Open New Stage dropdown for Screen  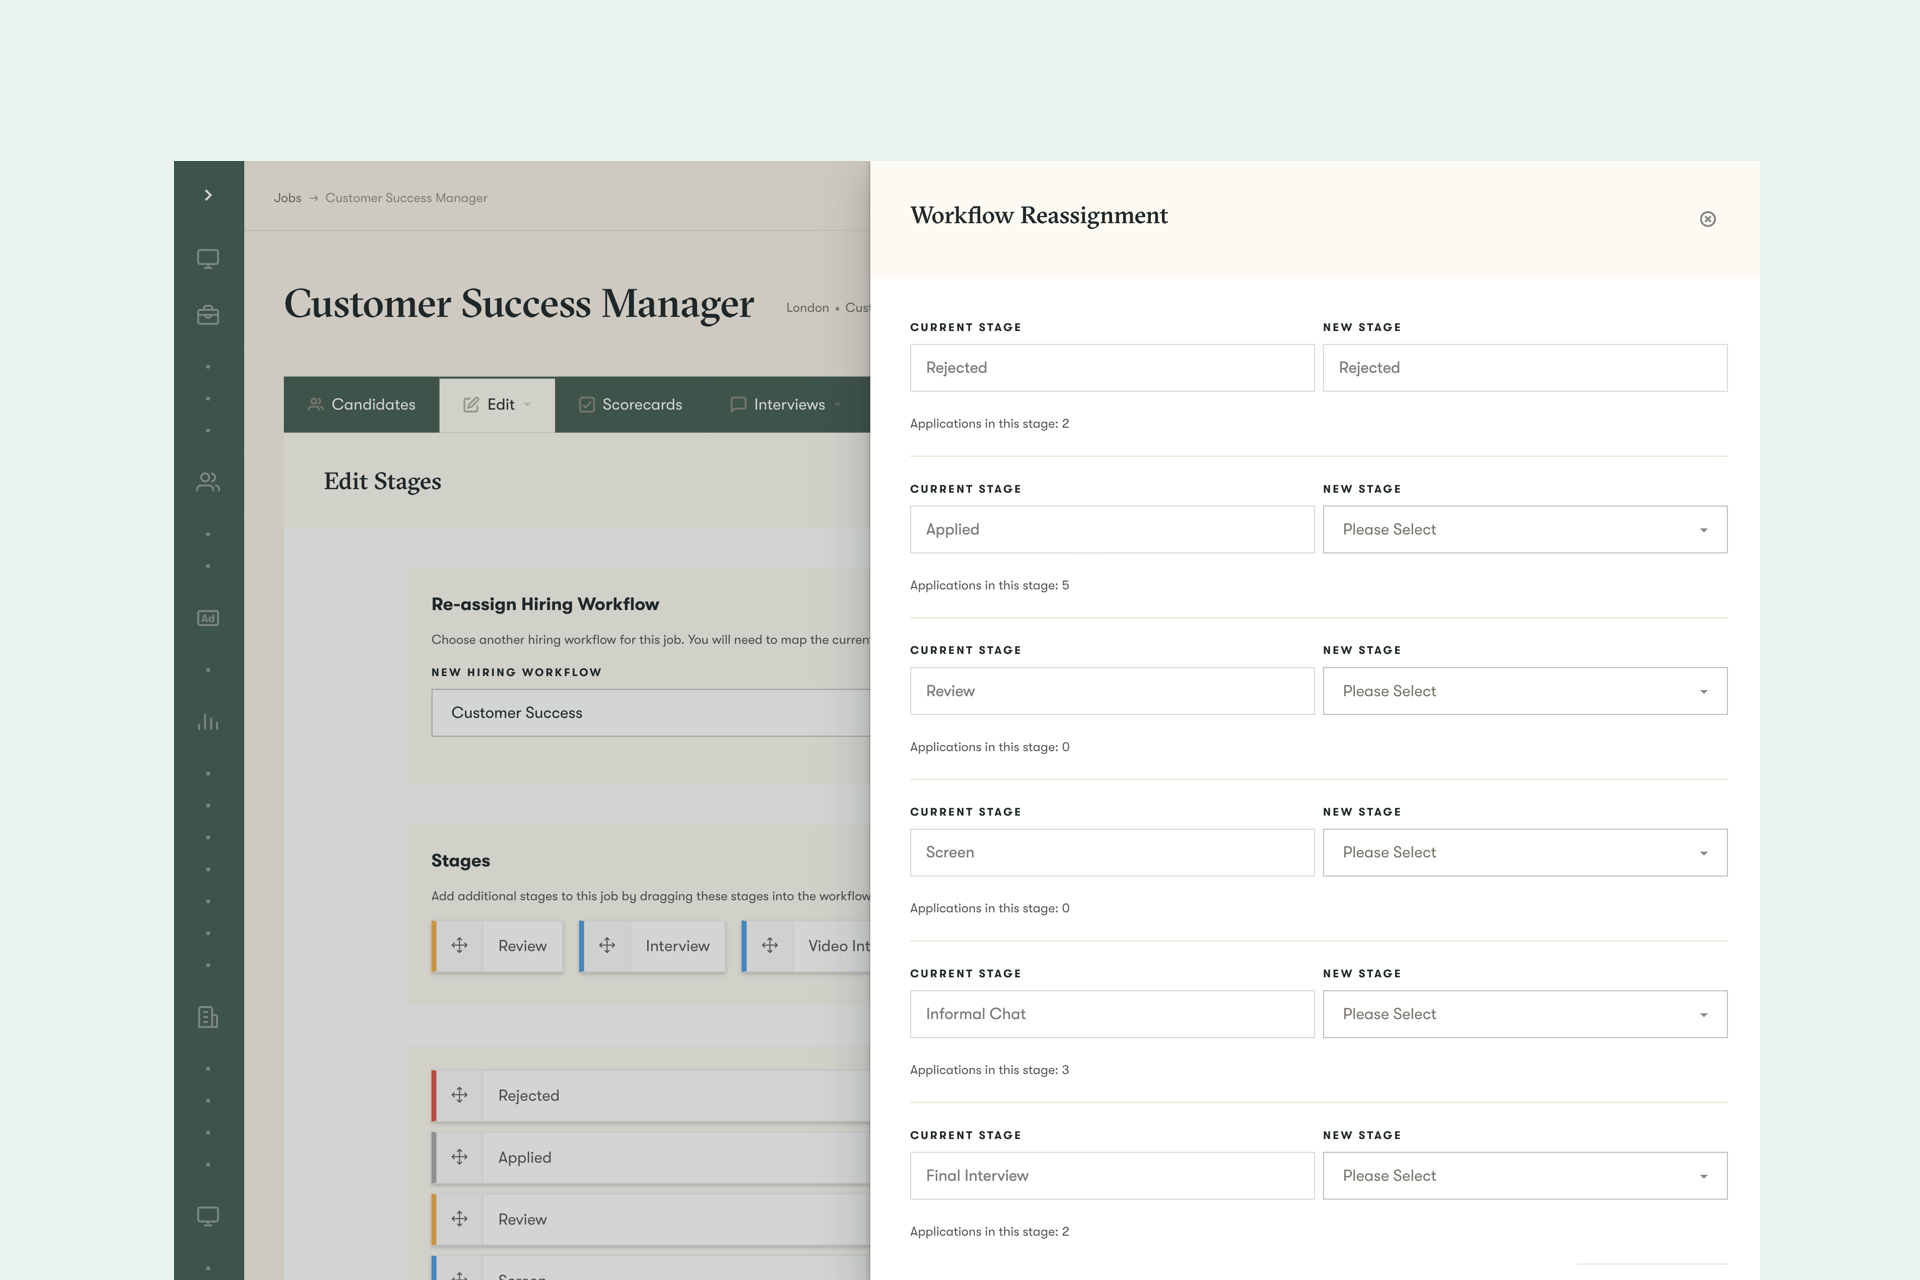click(1524, 852)
